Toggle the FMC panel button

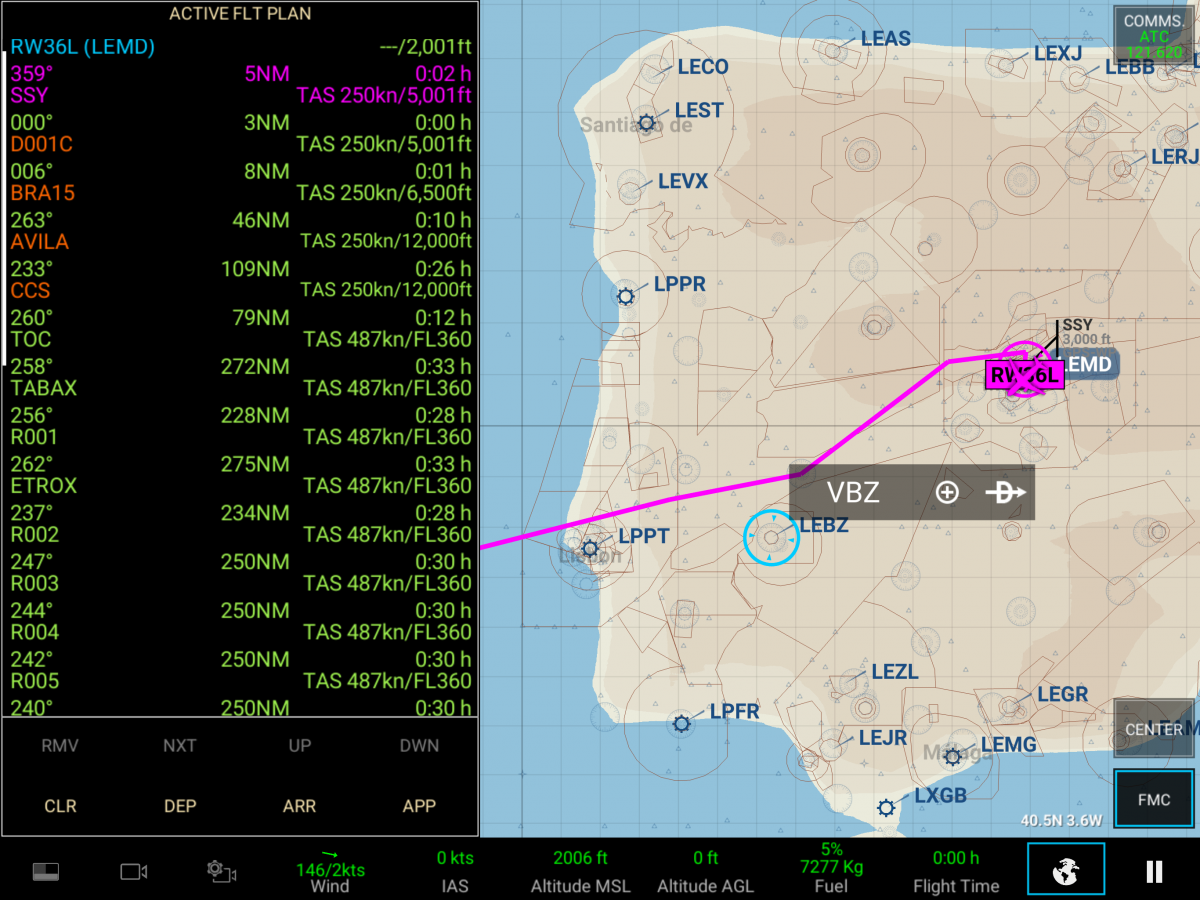coord(1154,800)
